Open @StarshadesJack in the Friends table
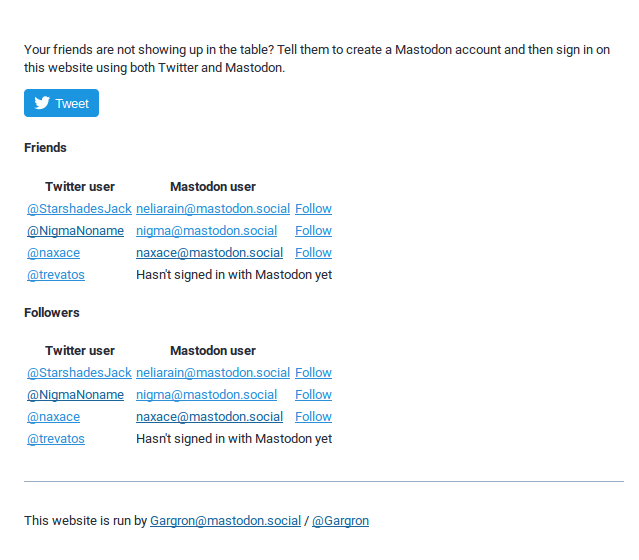 79,209
